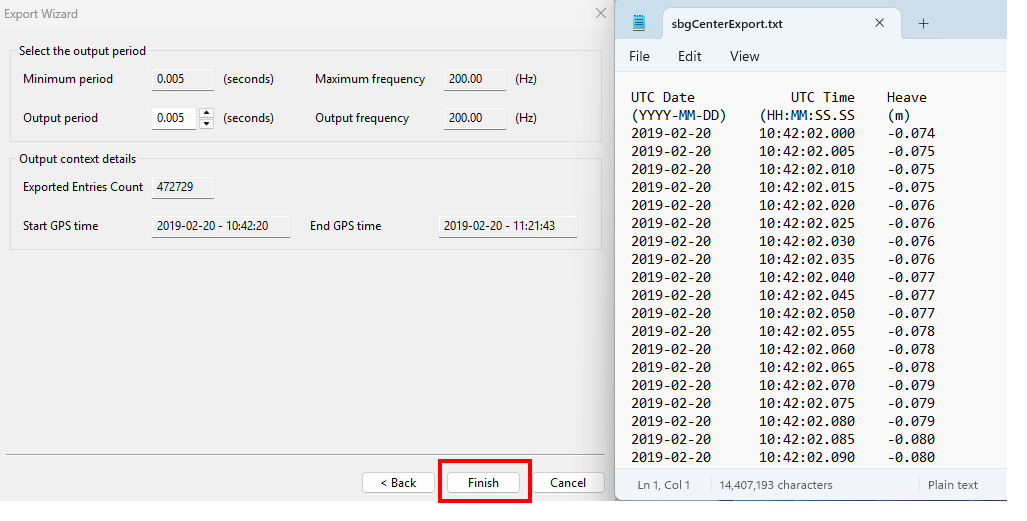1027x521 pixels.
Task: Click the UTC Date column header text
Action: coord(663,98)
